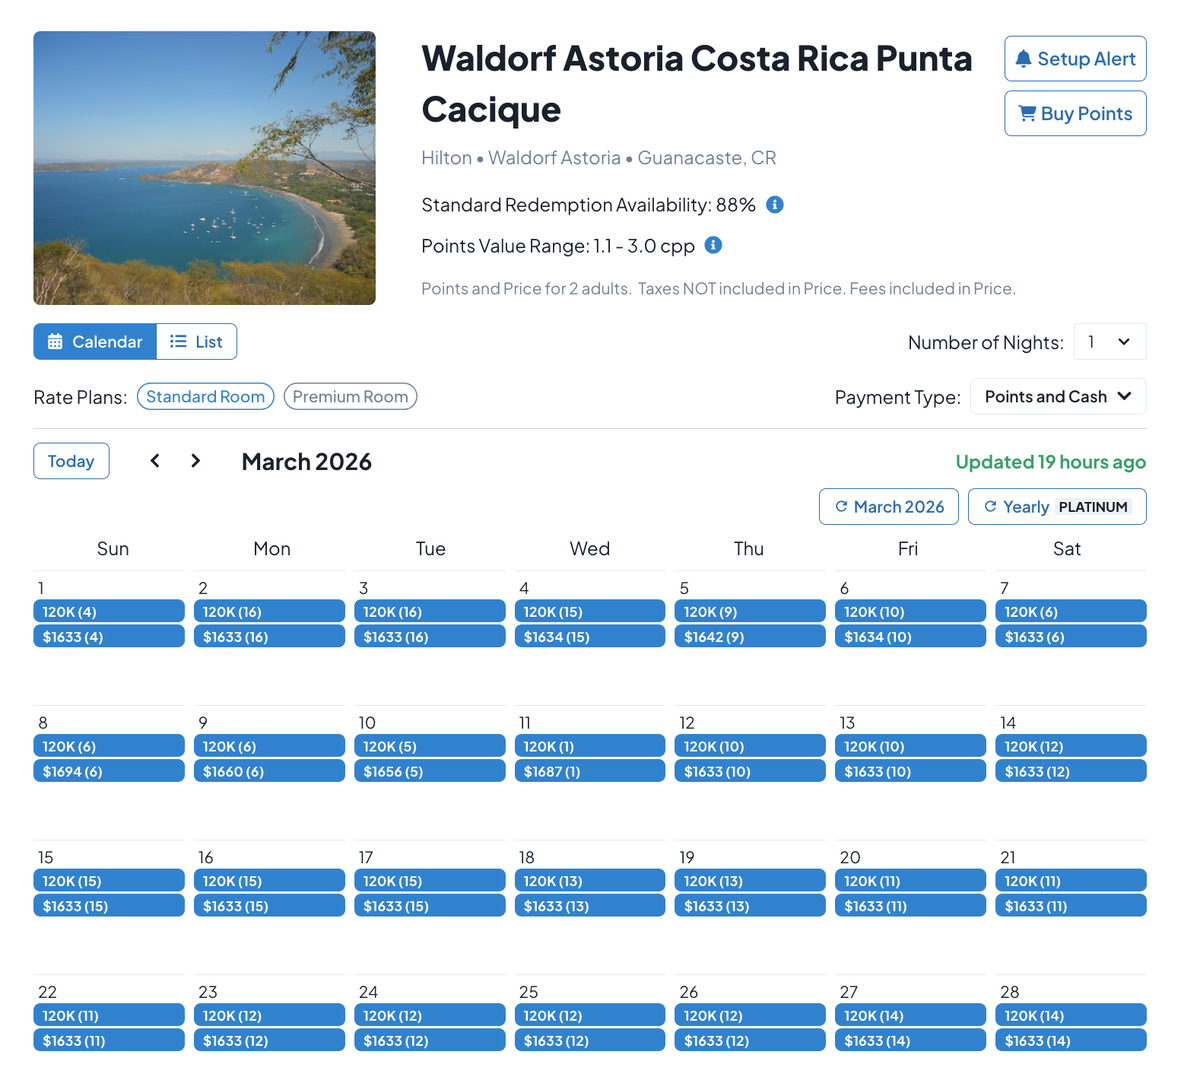This screenshot has height=1077, width=1200.
Task: Select $1656 (5) on March 10
Action: click(x=430, y=771)
